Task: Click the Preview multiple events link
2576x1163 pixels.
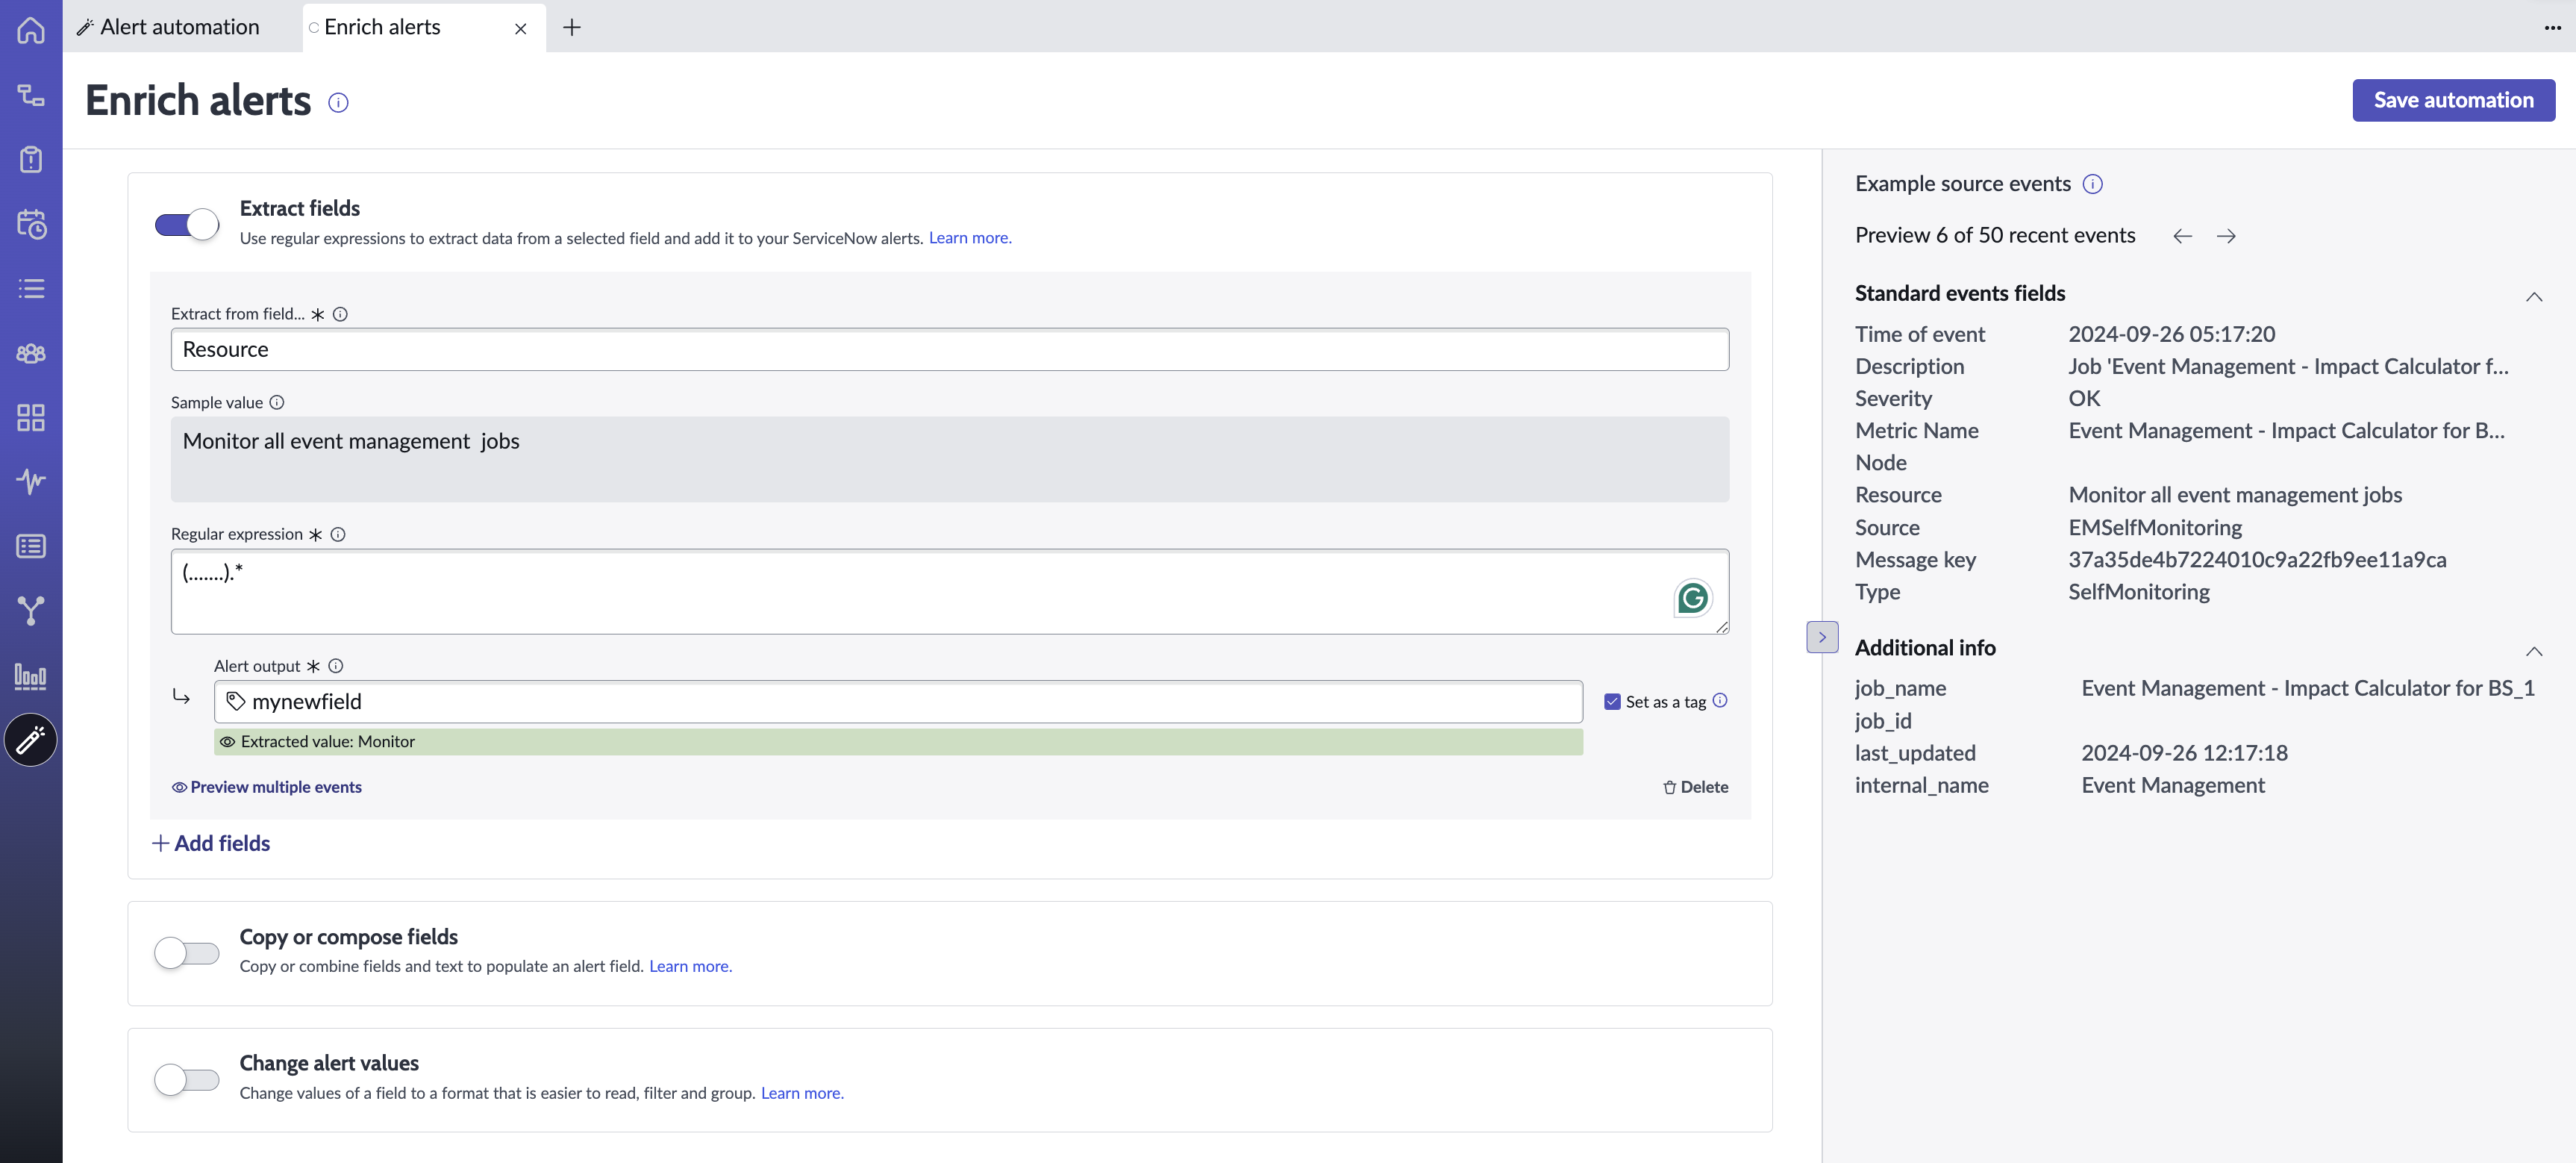Action: click(x=267, y=787)
